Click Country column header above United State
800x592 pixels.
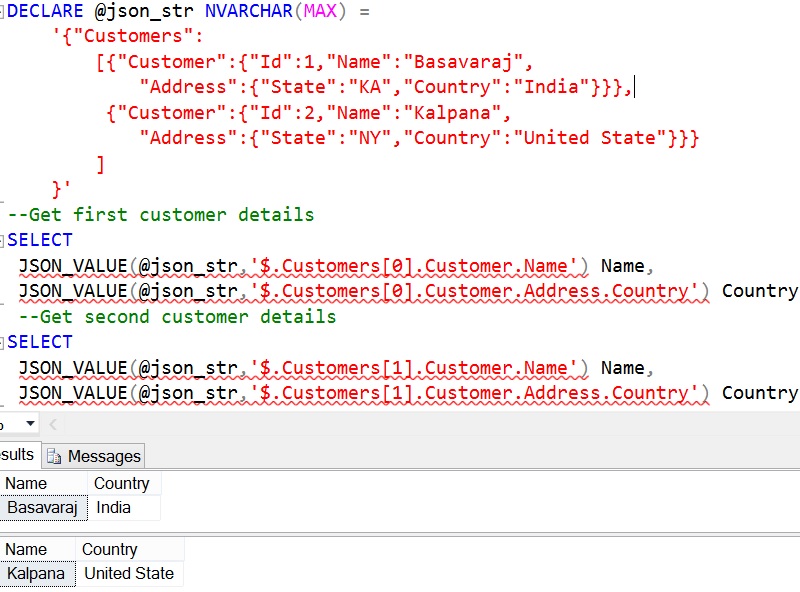coord(130,549)
